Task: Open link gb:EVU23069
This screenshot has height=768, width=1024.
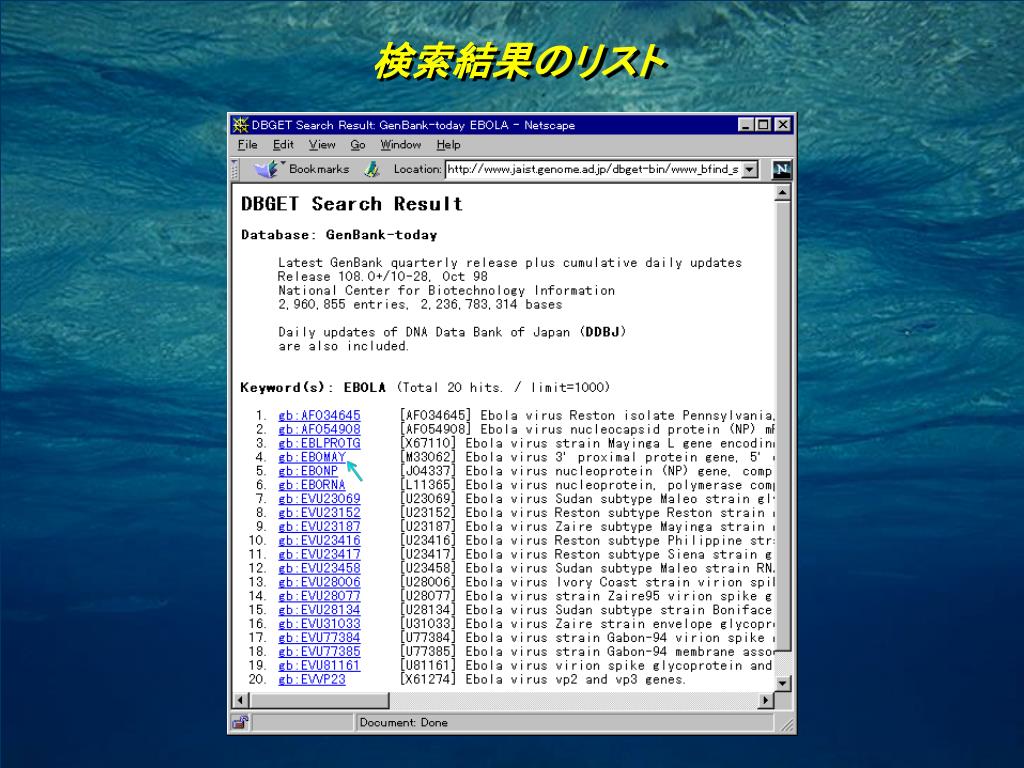Action: pyautogui.click(x=319, y=498)
